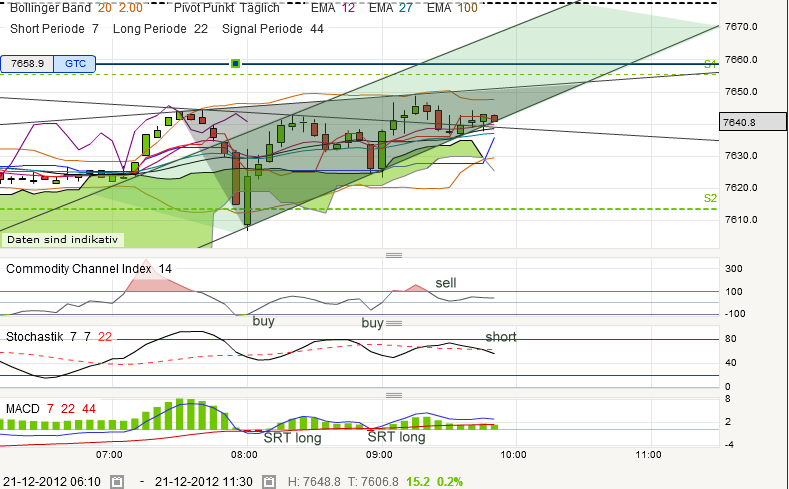
Task: Select the EMA 12 period value
Action: click(x=348, y=8)
